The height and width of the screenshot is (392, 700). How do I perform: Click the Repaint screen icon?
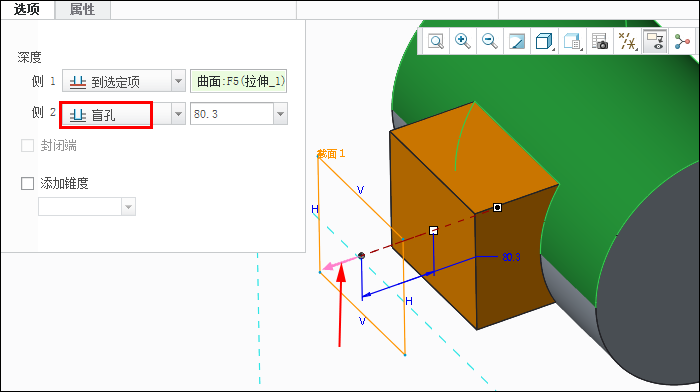[517, 42]
